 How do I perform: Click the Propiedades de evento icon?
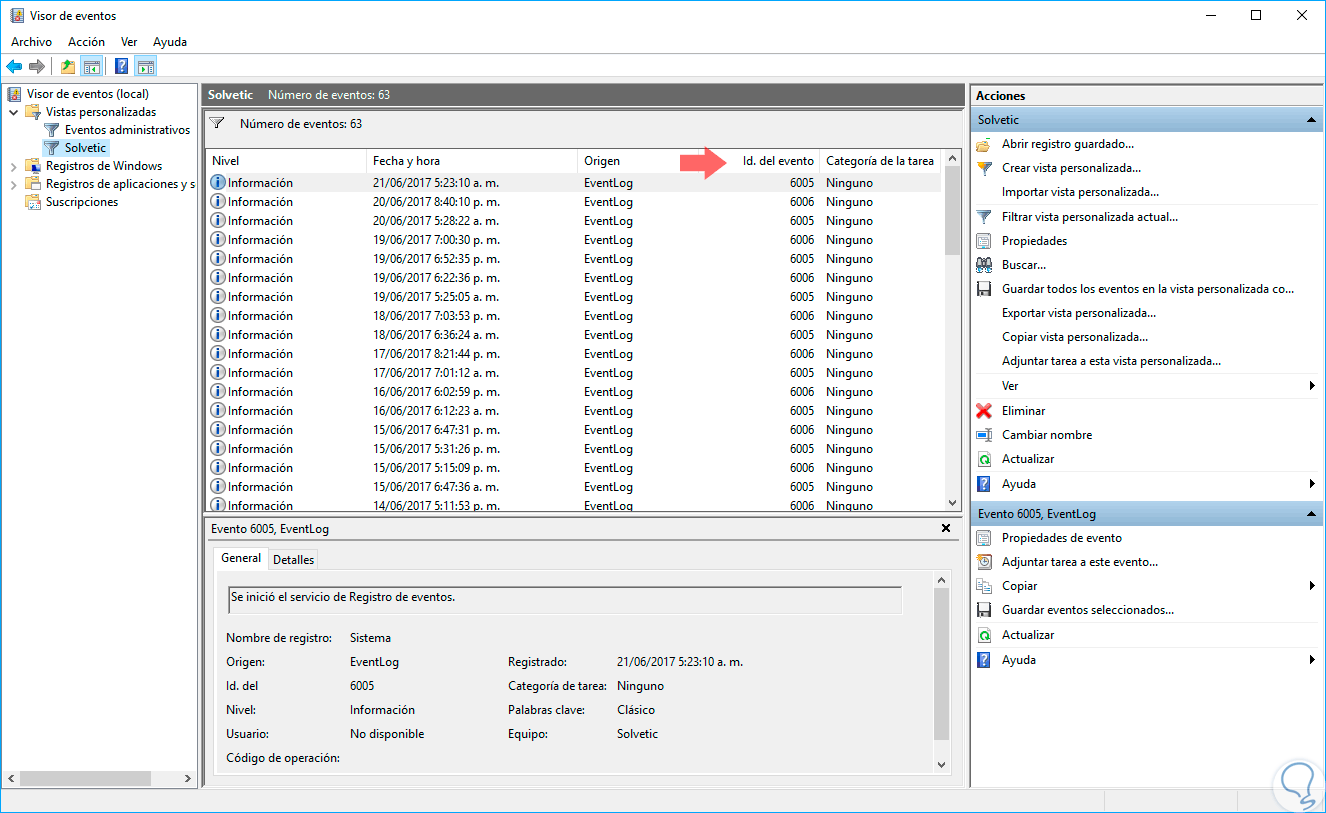[x=984, y=538]
